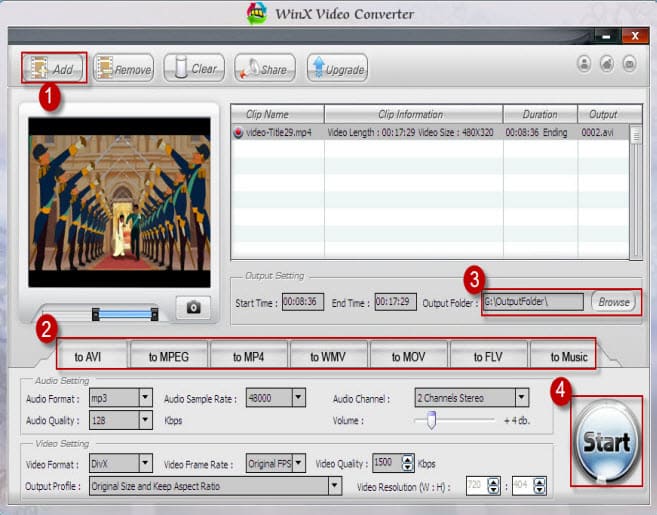Open the Share button
Screen dimensions: 657x515
(265, 68)
